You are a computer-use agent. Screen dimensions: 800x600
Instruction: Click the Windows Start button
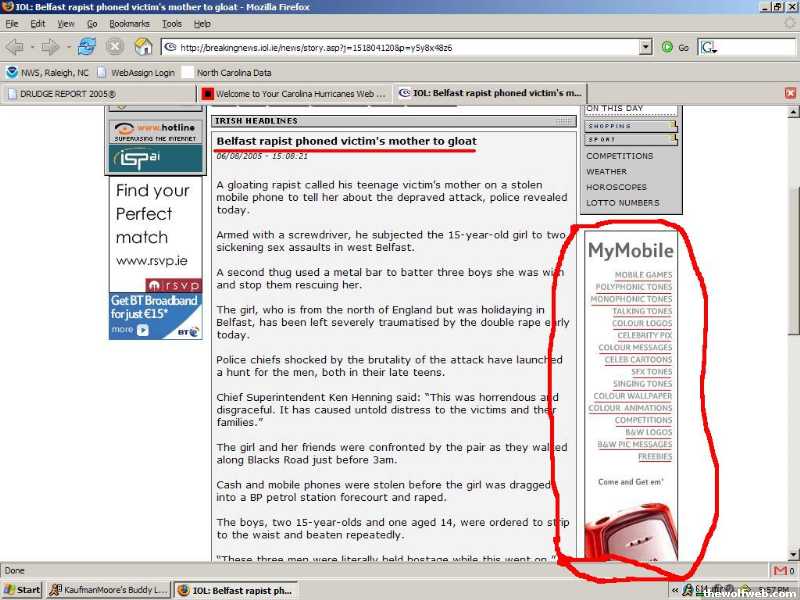coord(22,590)
